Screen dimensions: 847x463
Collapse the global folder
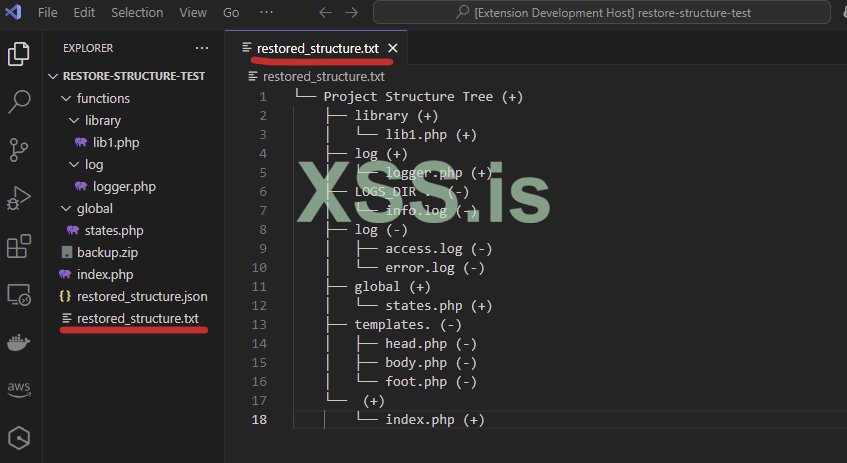(66, 209)
